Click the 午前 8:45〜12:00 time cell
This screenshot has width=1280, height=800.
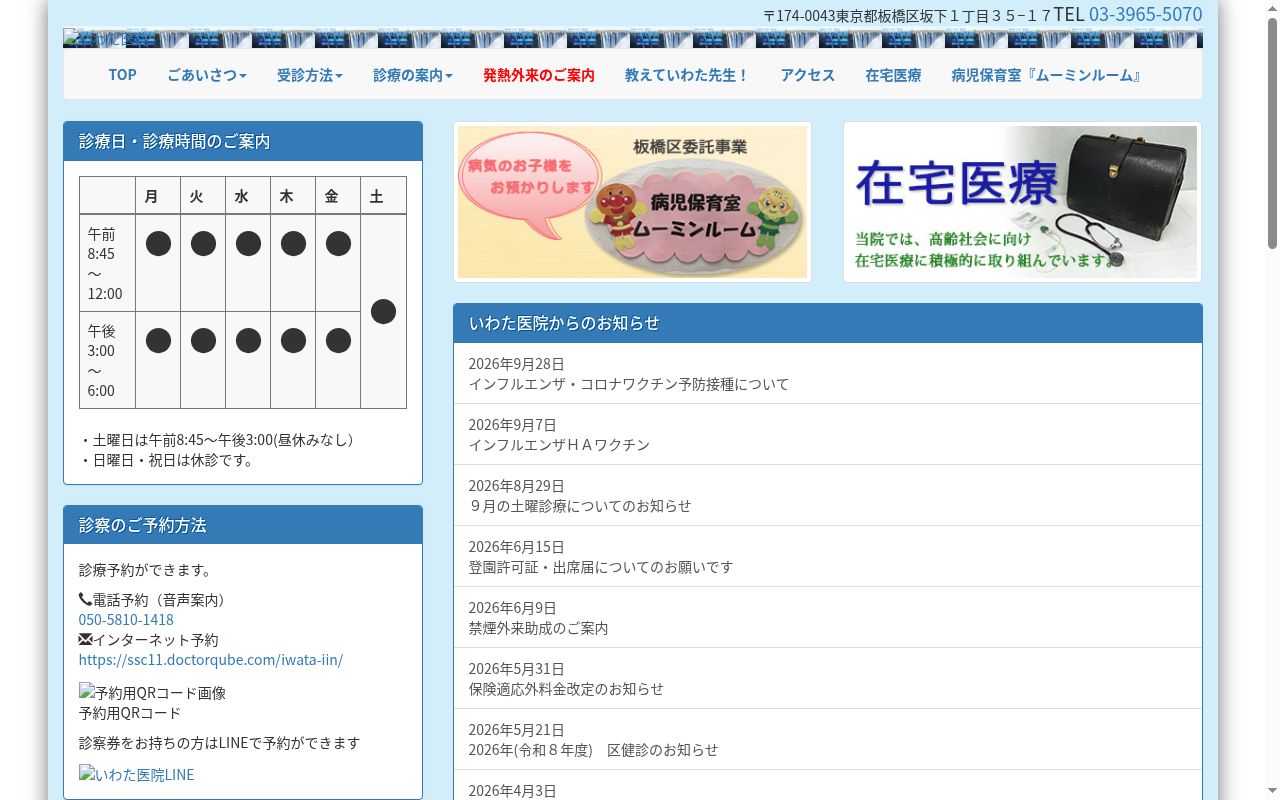coord(107,263)
